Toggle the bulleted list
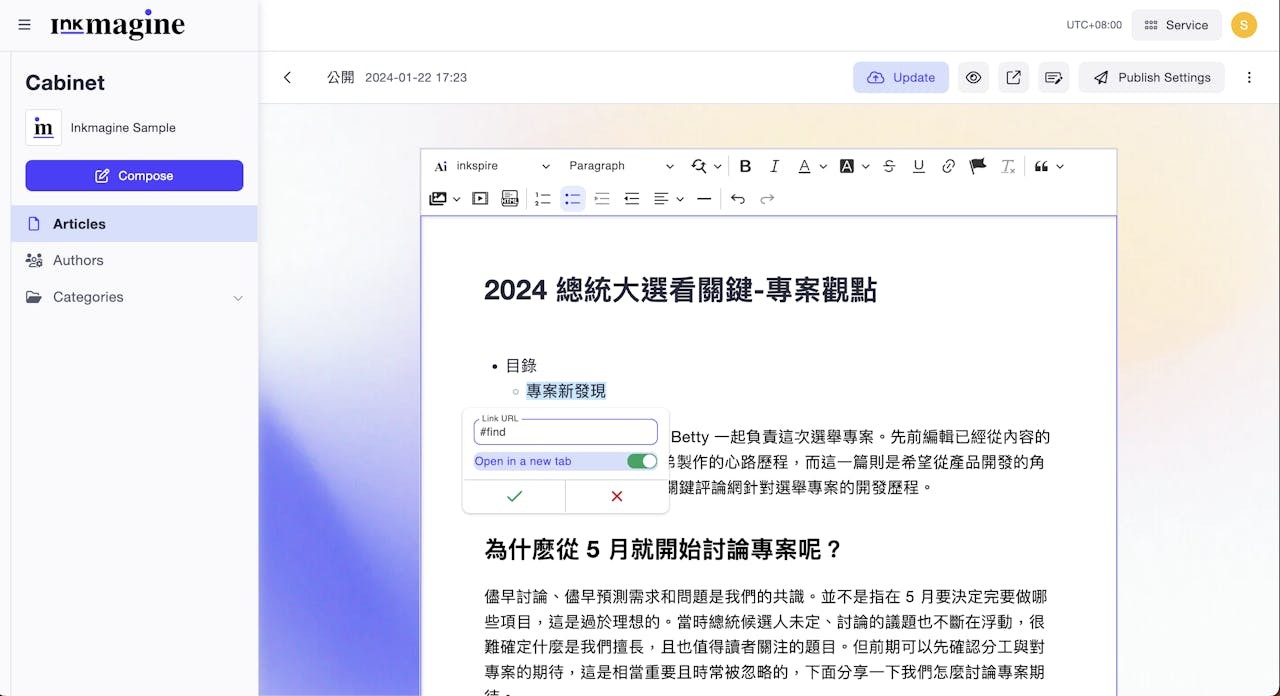The image size is (1280, 696). pos(572,199)
